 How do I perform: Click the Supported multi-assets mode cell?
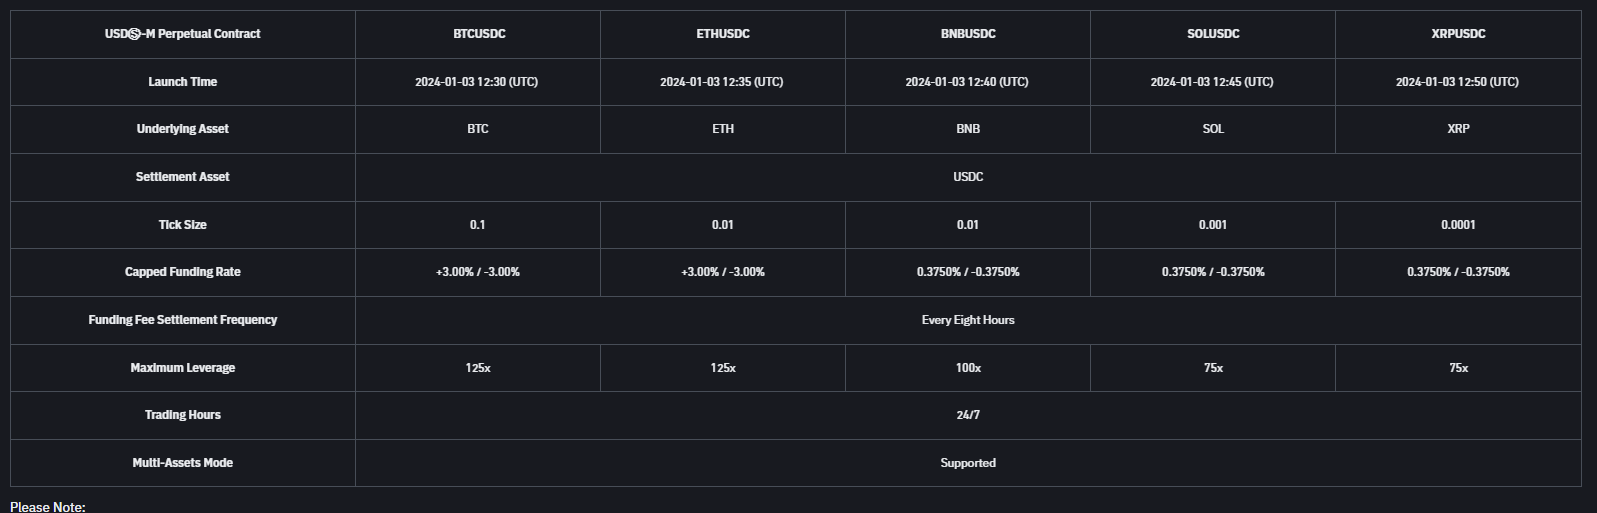pos(968,463)
